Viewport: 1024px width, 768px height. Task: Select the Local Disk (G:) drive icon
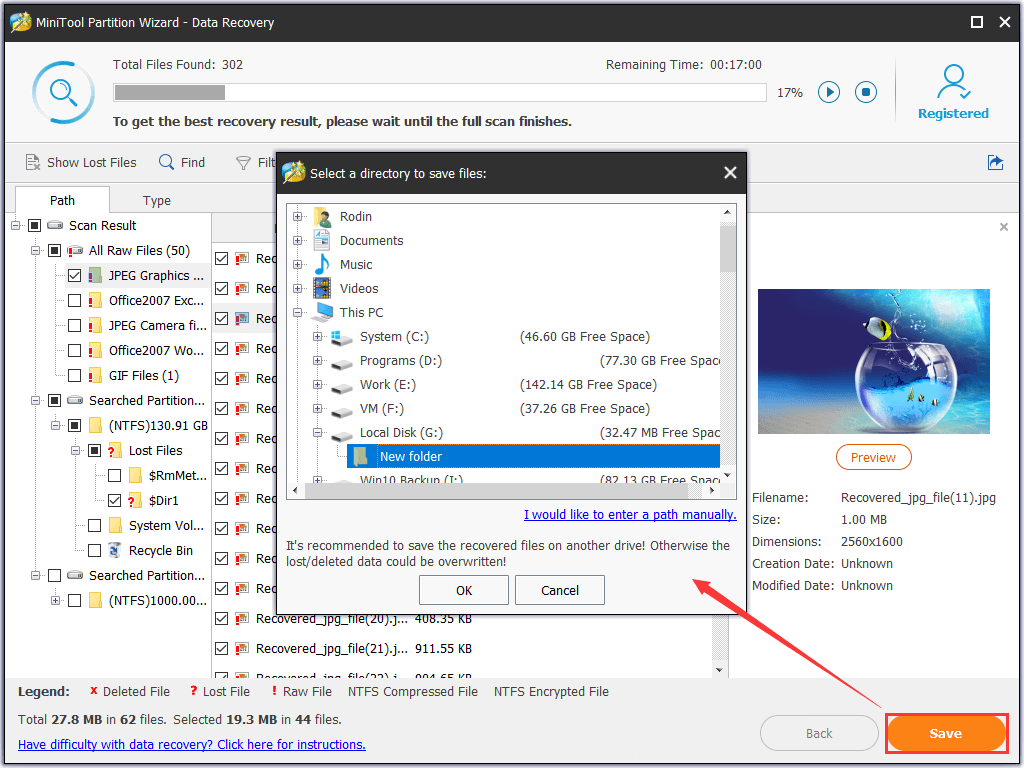pyautogui.click(x=342, y=435)
